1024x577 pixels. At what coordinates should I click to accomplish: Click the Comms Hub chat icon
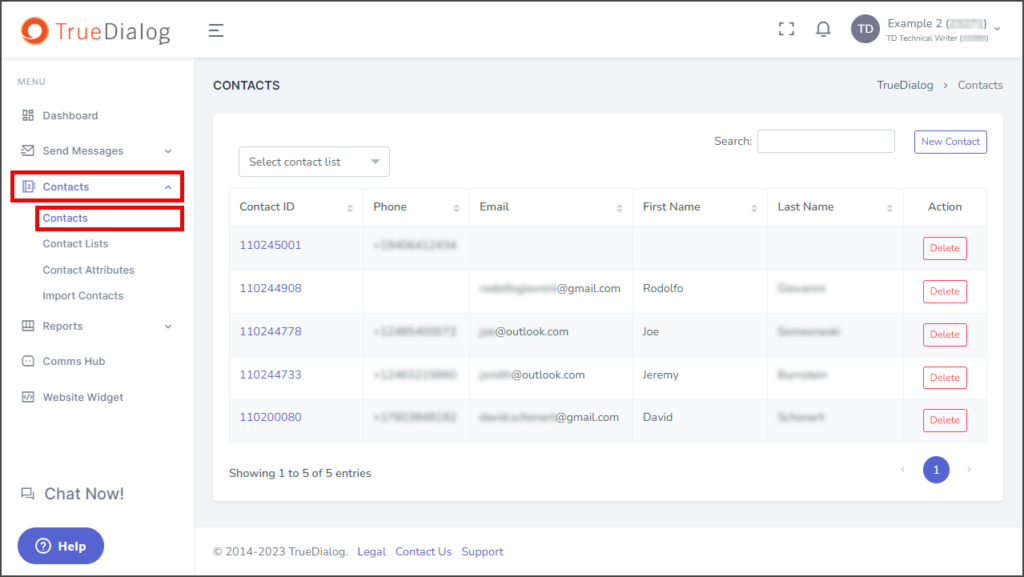[x=27, y=361]
